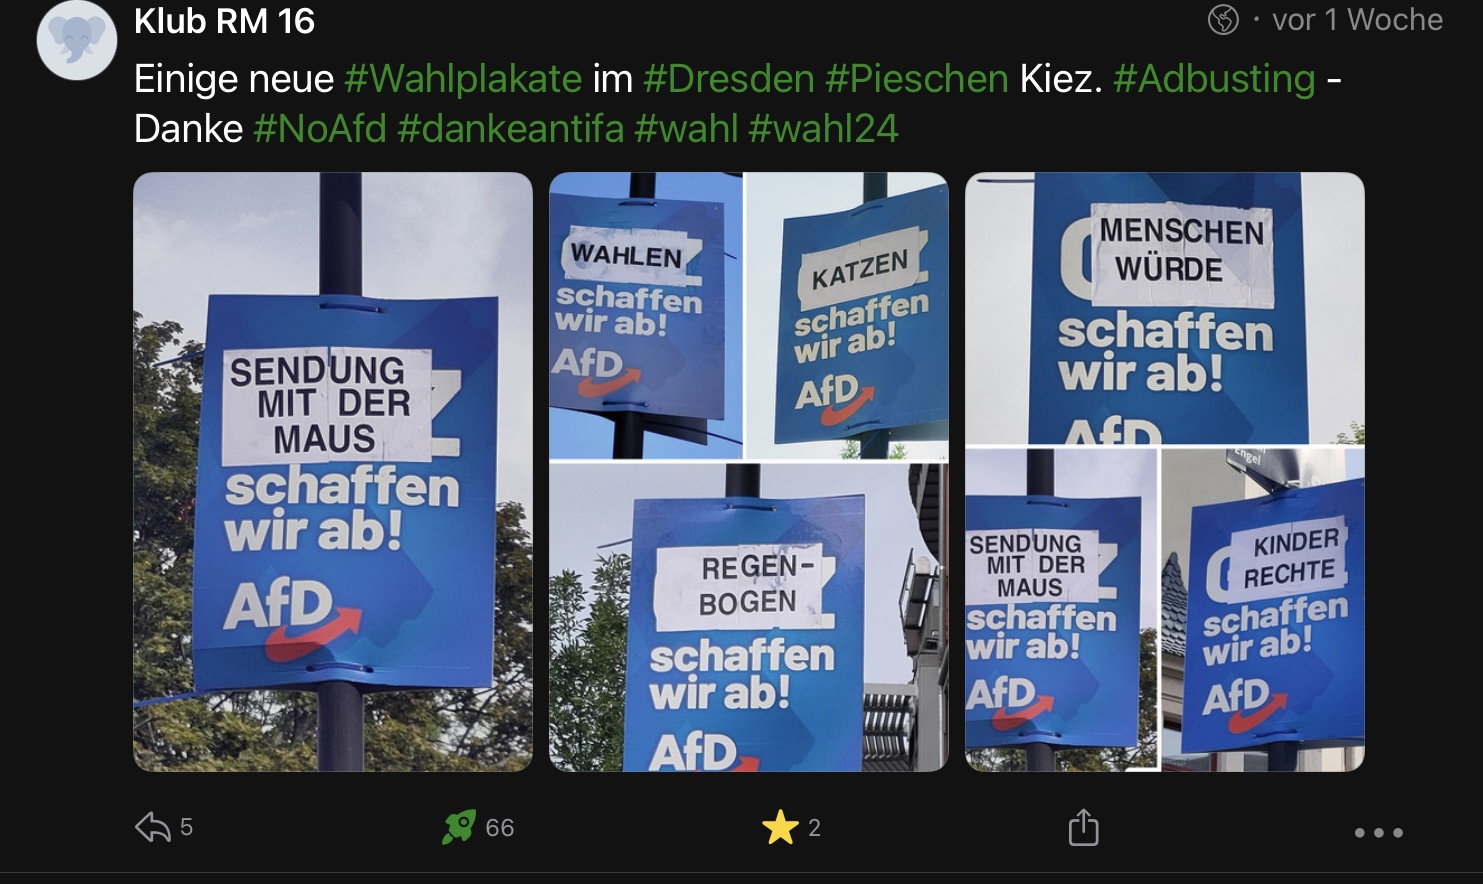This screenshot has height=884, width=1483.
Task: Tap the globe visibility icon
Action: (1223, 19)
